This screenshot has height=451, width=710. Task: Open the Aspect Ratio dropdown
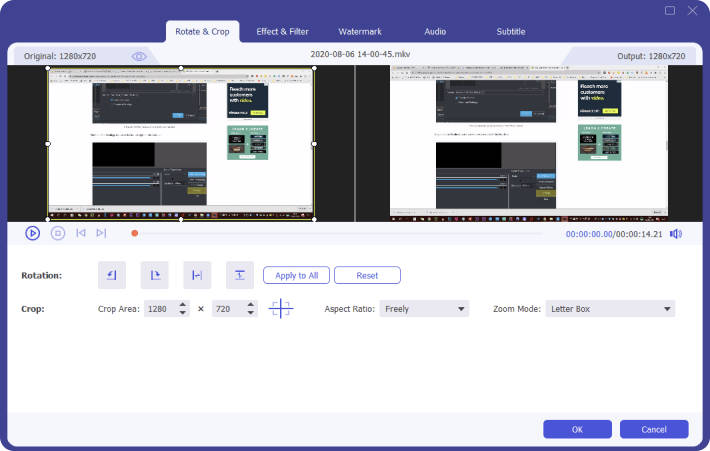pos(424,309)
